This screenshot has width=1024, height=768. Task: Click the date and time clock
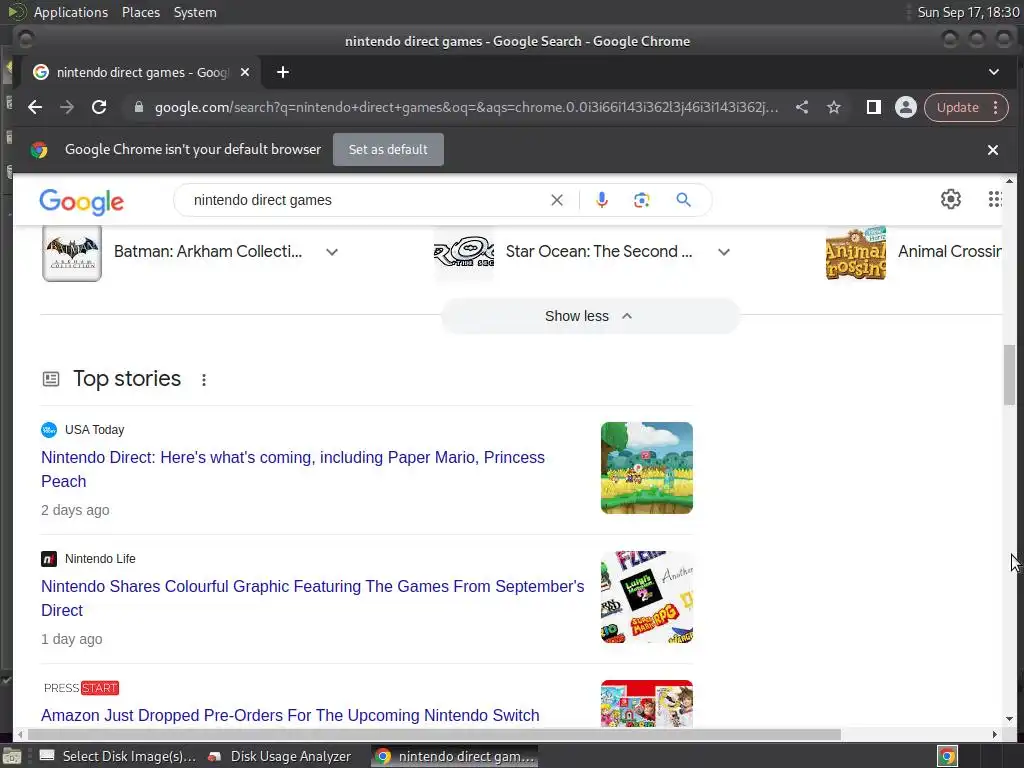click(x=968, y=12)
